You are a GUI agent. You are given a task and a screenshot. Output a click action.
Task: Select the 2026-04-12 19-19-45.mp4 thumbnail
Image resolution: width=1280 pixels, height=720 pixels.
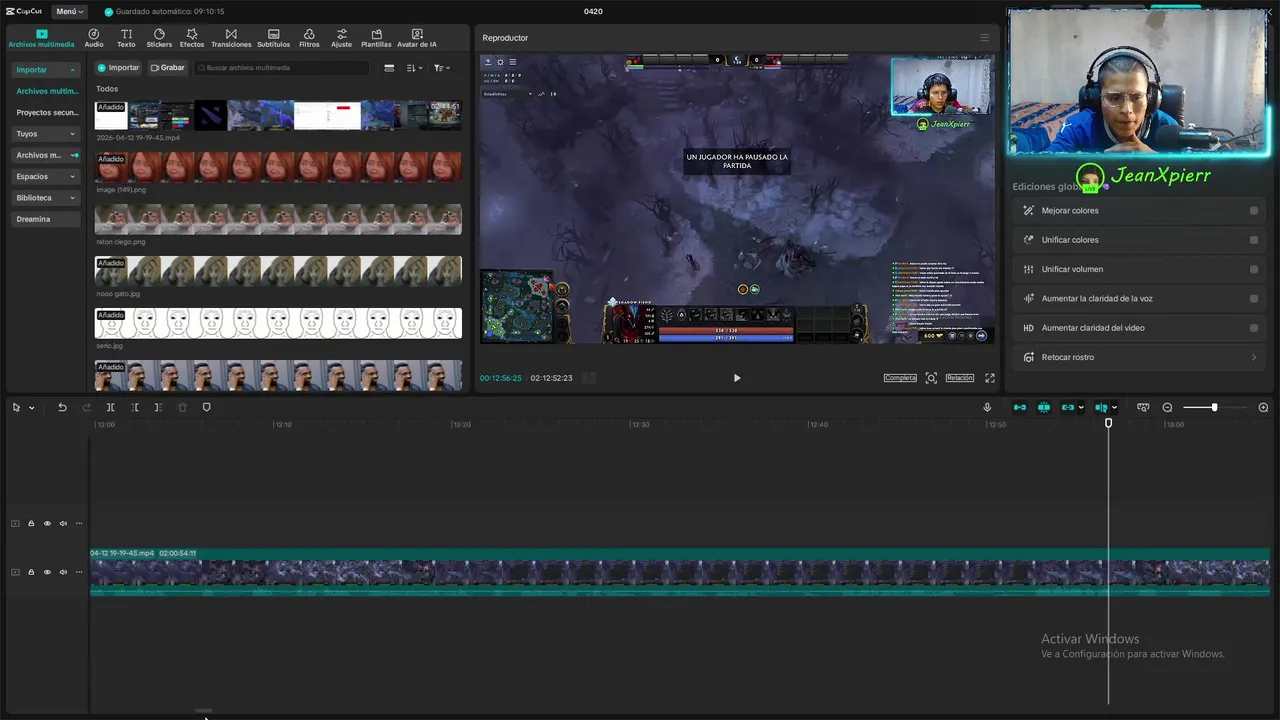pyautogui.click(x=278, y=115)
